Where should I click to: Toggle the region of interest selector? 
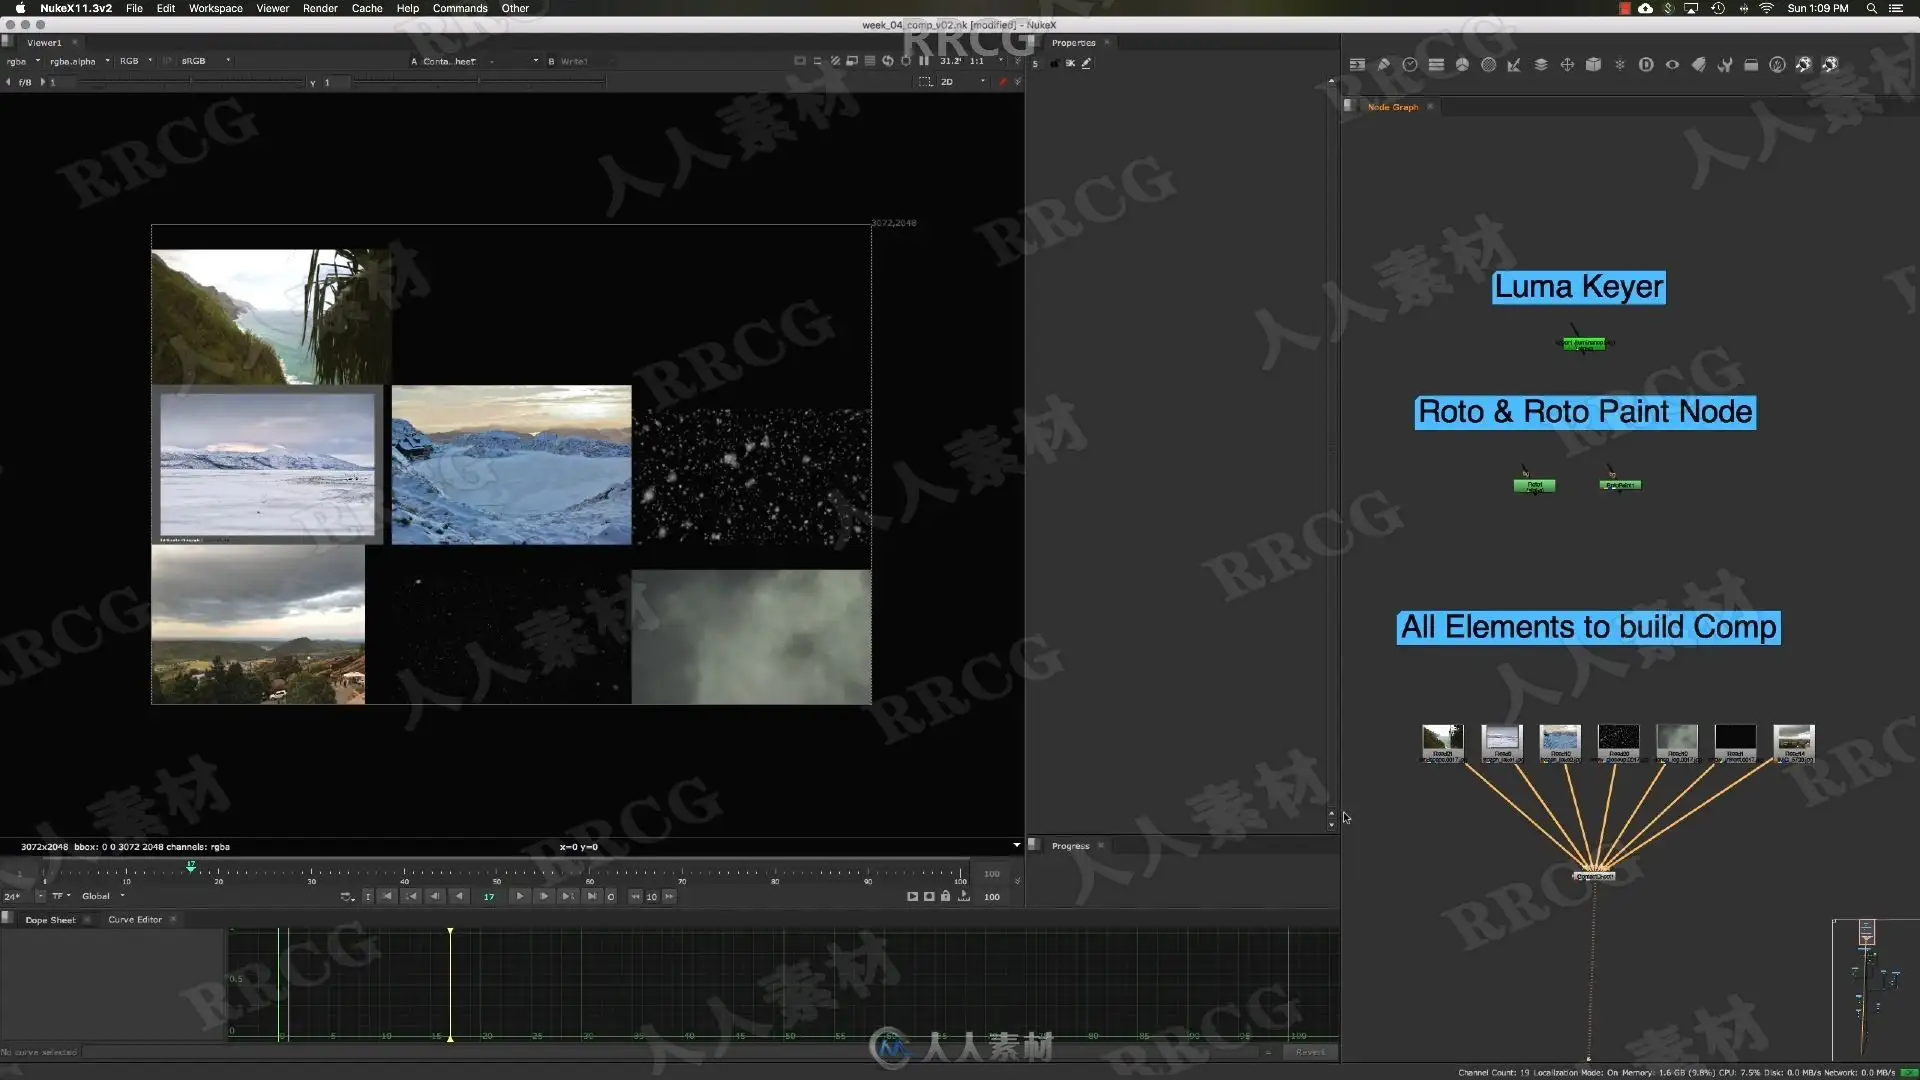click(925, 82)
